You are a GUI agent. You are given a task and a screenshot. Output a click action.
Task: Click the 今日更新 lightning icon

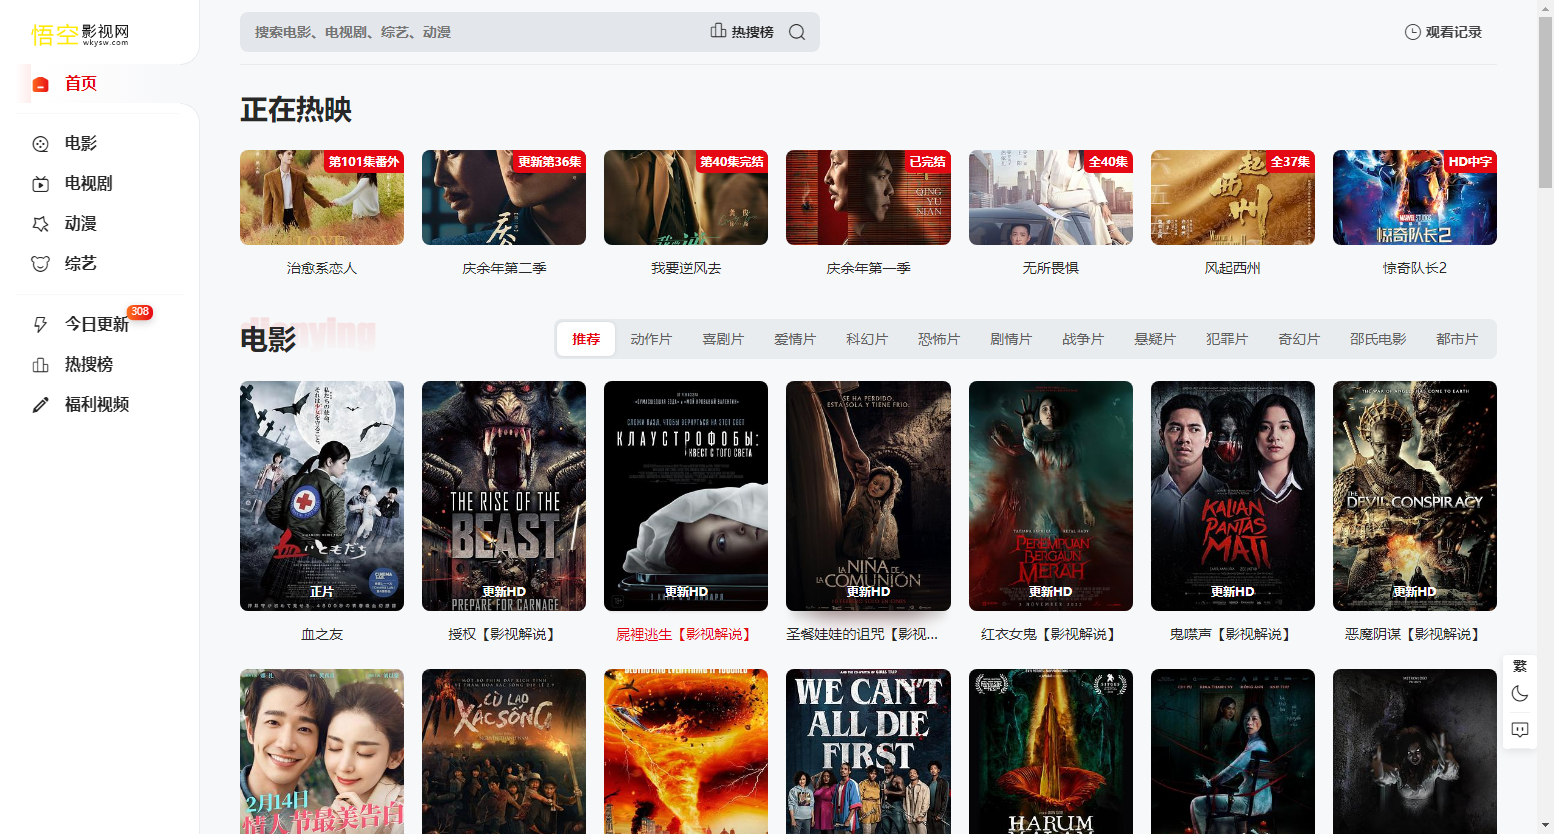point(41,324)
